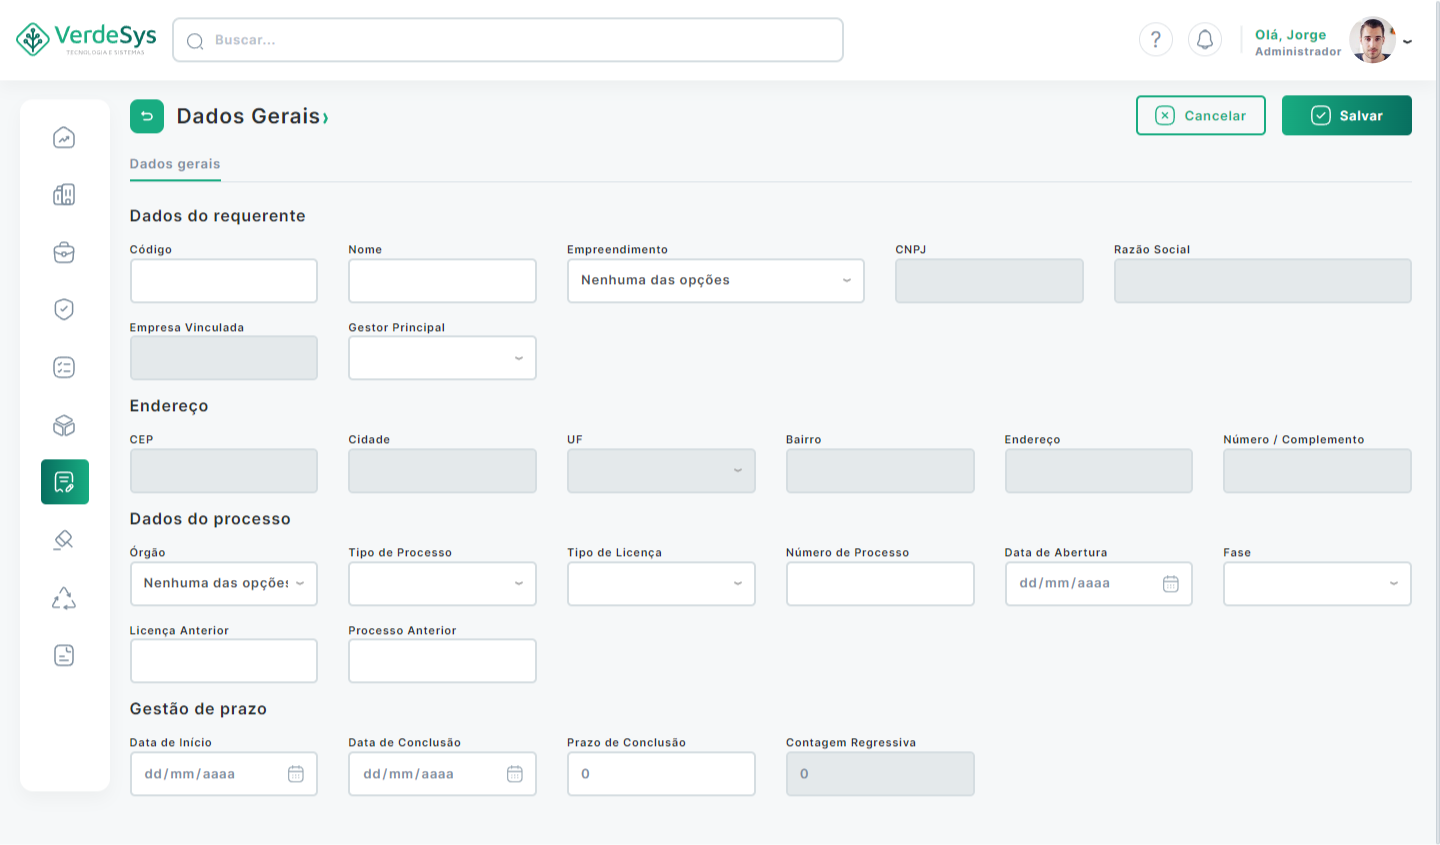Expand the Tipo de Licença dropdown
The width and height of the screenshot is (1440, 845).
[x=660, y=584]
